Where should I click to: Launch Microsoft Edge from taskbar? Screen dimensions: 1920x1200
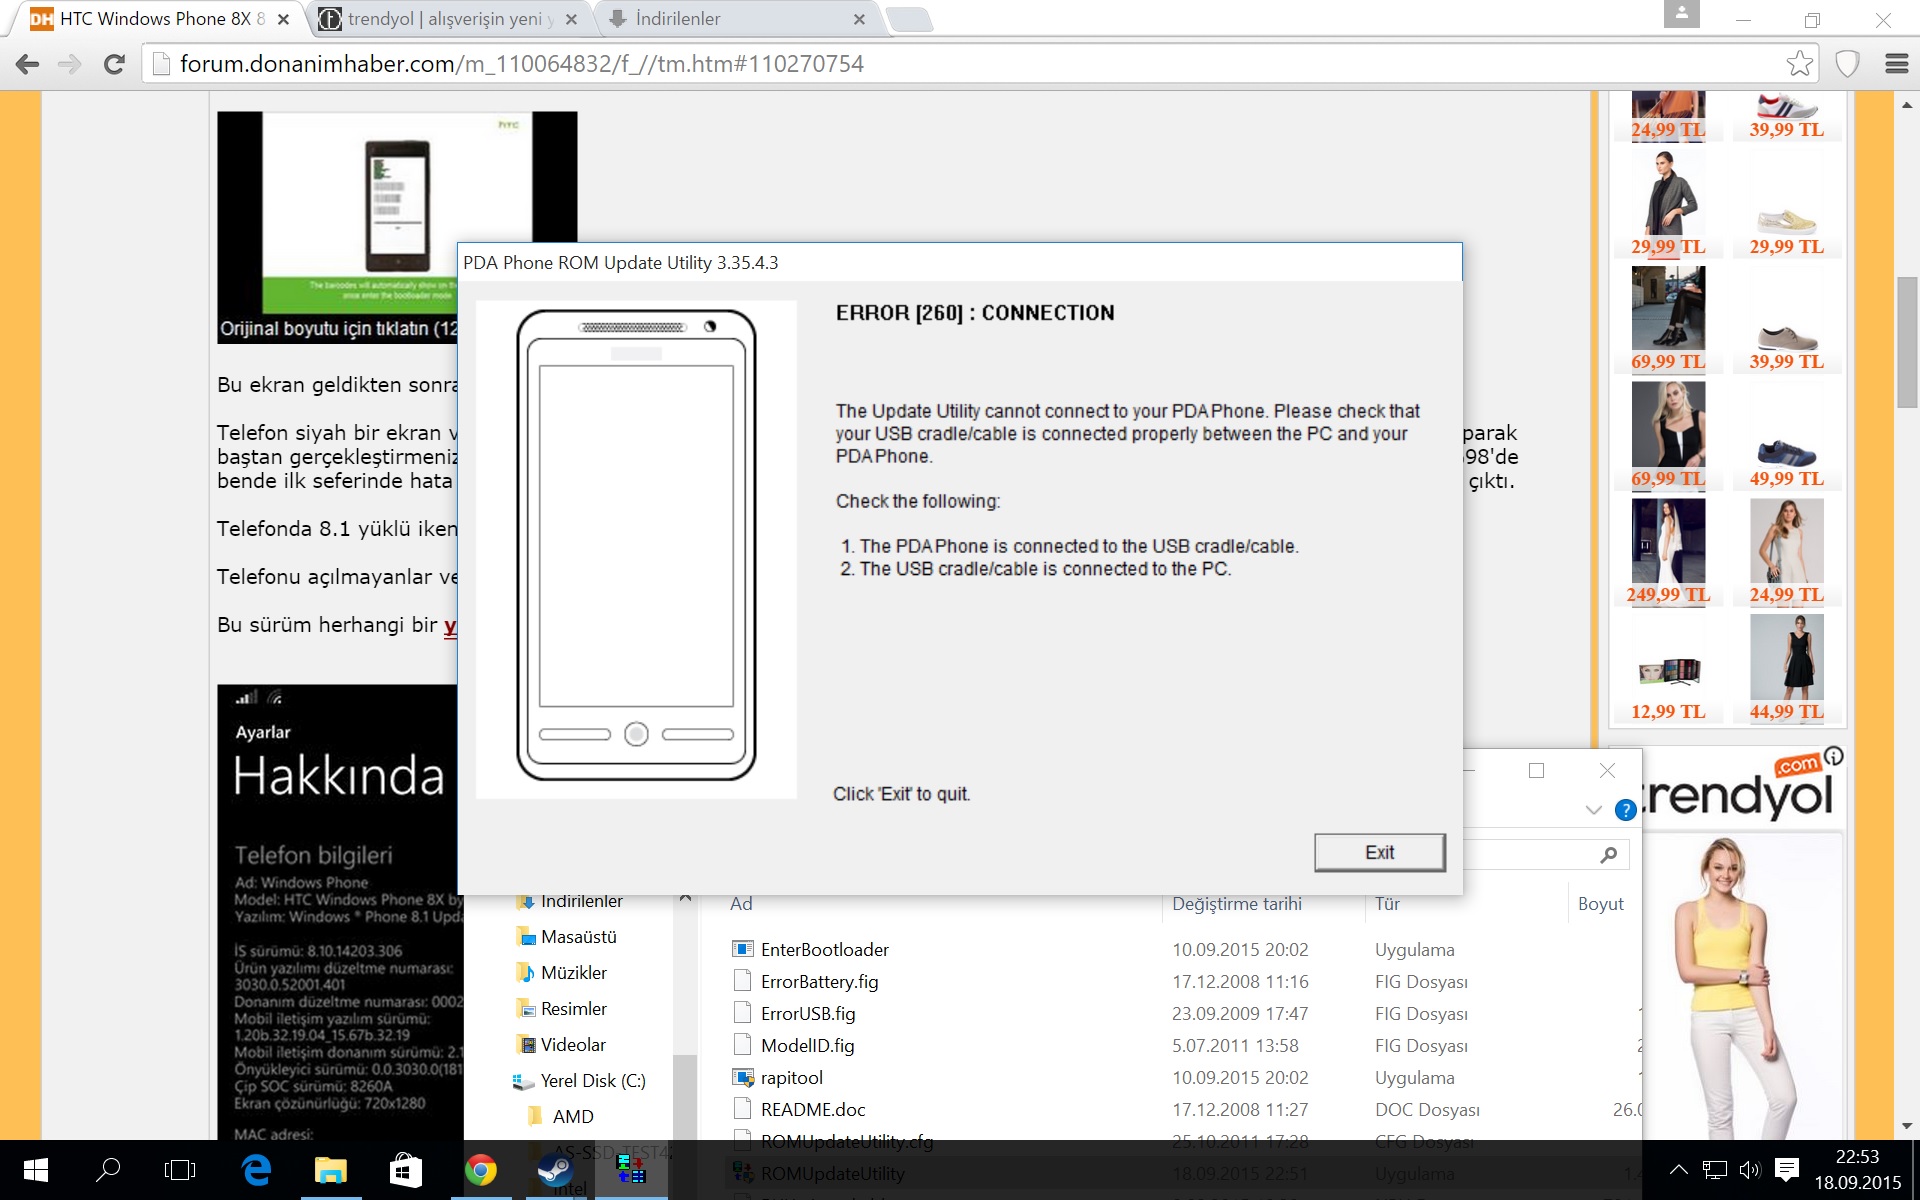pyautogui.click(x=256, y=1170)
